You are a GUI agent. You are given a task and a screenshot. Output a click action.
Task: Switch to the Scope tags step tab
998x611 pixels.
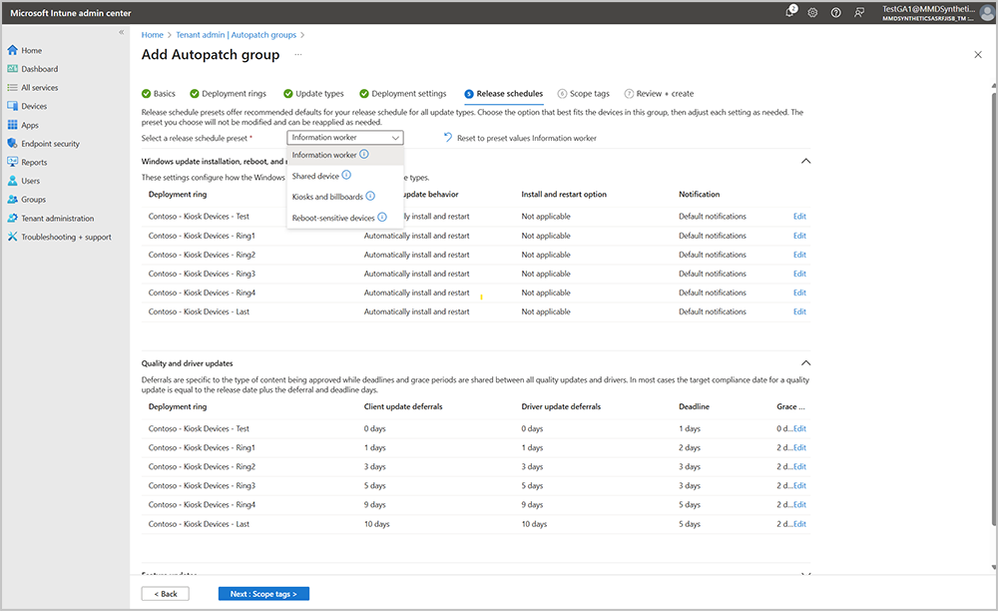584,94
